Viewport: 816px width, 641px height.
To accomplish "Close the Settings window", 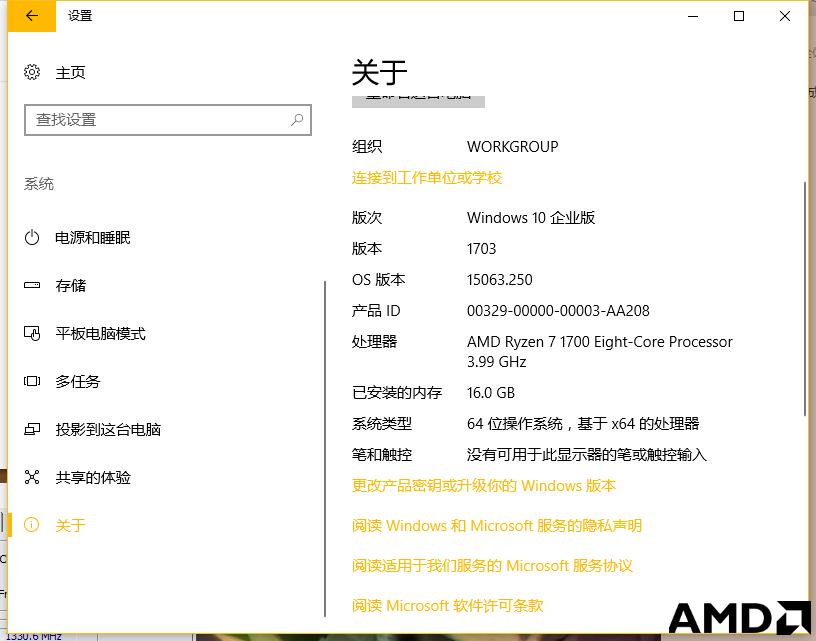I will coord(785,16).
